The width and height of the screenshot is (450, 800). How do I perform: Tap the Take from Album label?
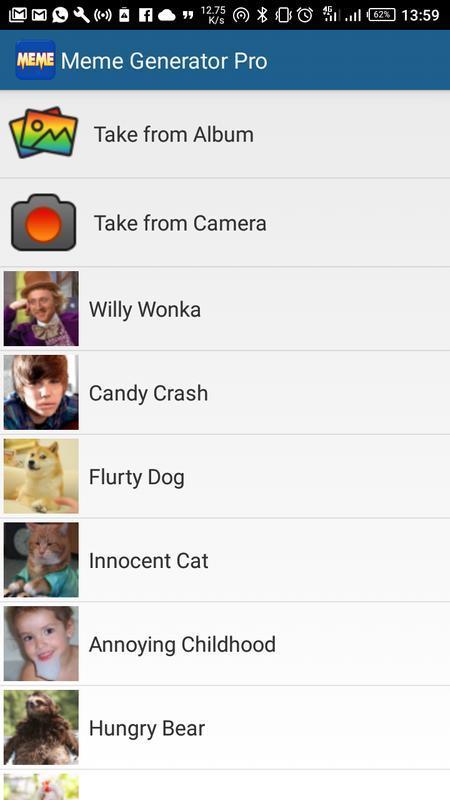[x=173, y=135]
